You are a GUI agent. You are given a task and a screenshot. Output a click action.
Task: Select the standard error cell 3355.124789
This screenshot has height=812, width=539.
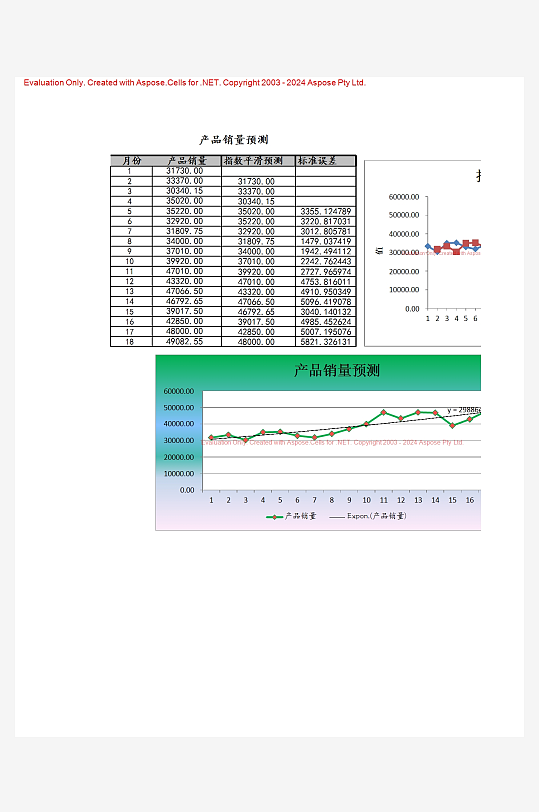tap(326, 211)
